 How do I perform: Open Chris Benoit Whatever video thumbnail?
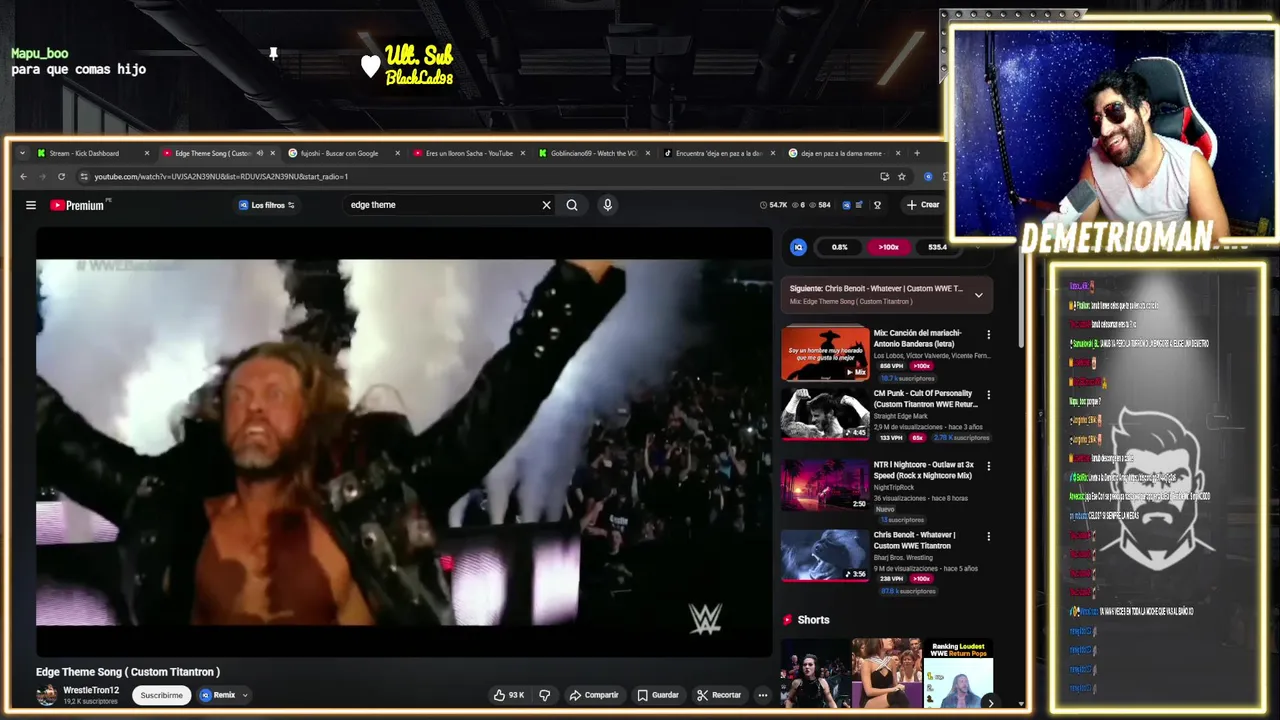click(x=825, y=556)
